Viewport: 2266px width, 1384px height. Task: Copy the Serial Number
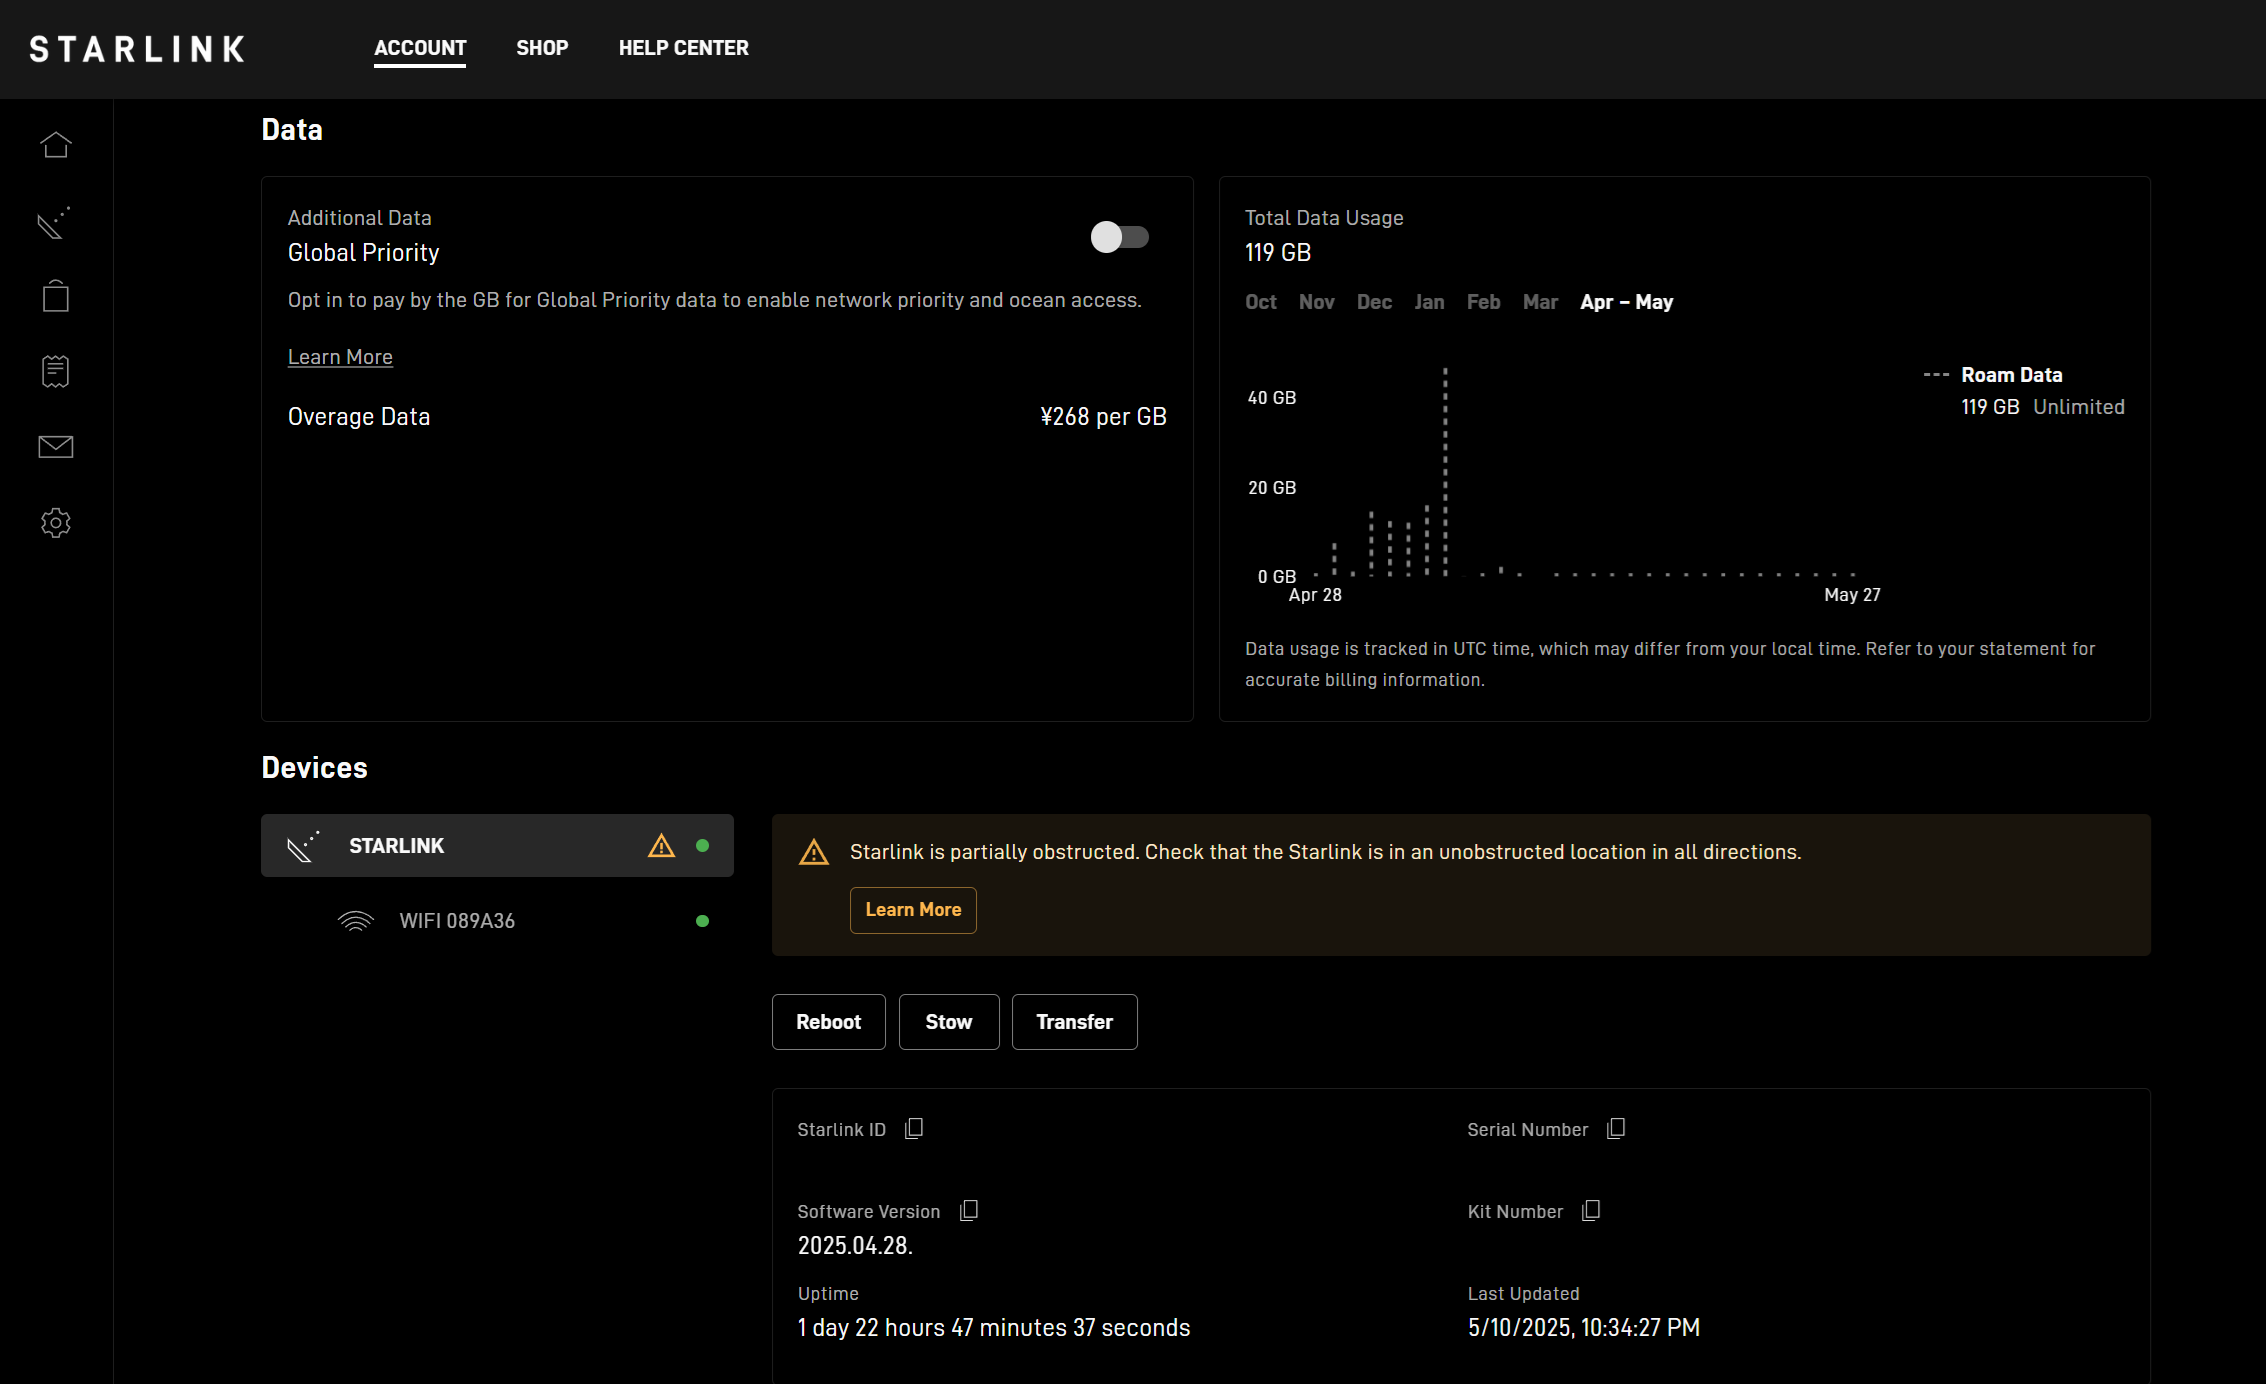[x=1616, y=1129]
